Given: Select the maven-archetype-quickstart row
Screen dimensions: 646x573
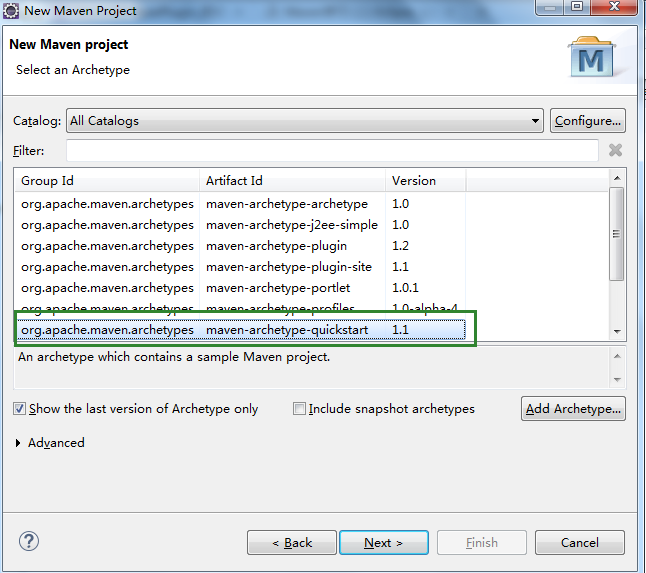Looking at the screenshot, I should pyautogui.click(x=240, y=330).
